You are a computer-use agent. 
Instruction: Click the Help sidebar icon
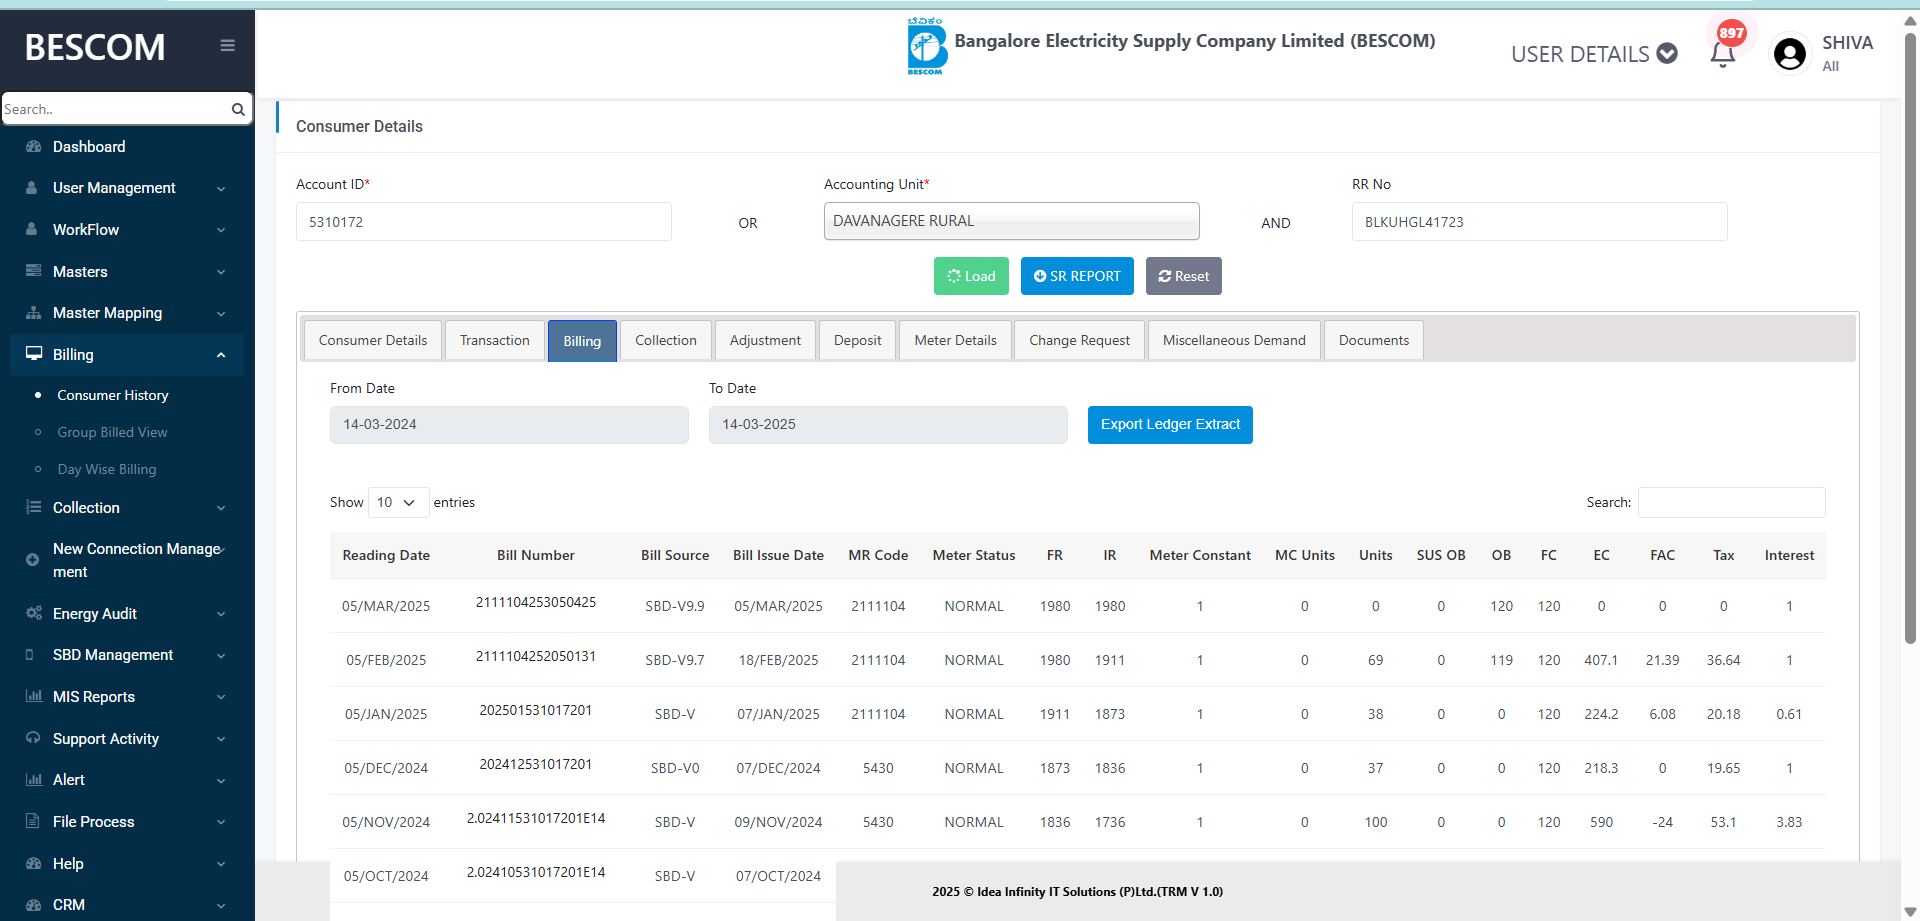33,863
